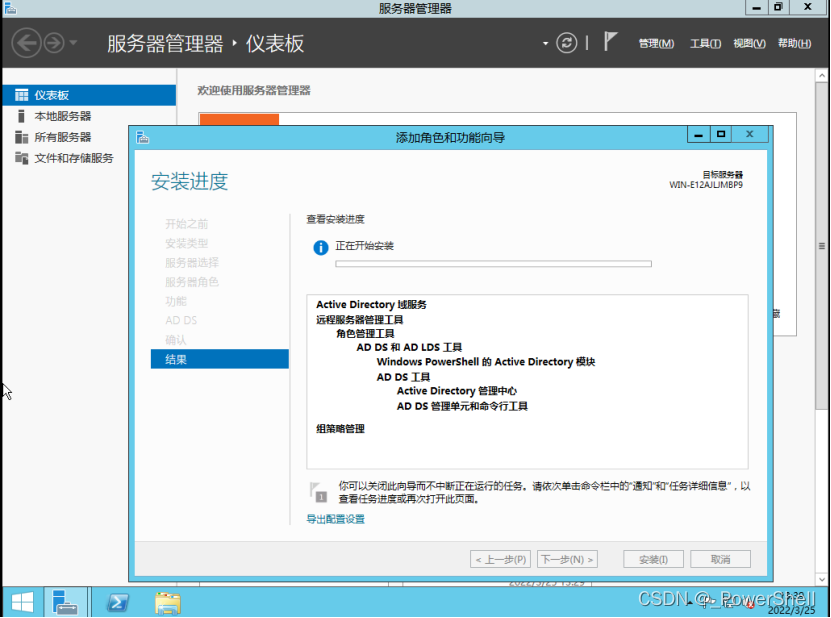Image resolution: width=831 pixels, height=618 pixels.
Task: Select 文件和存储服务 in the sidebar
Action: 73,158
